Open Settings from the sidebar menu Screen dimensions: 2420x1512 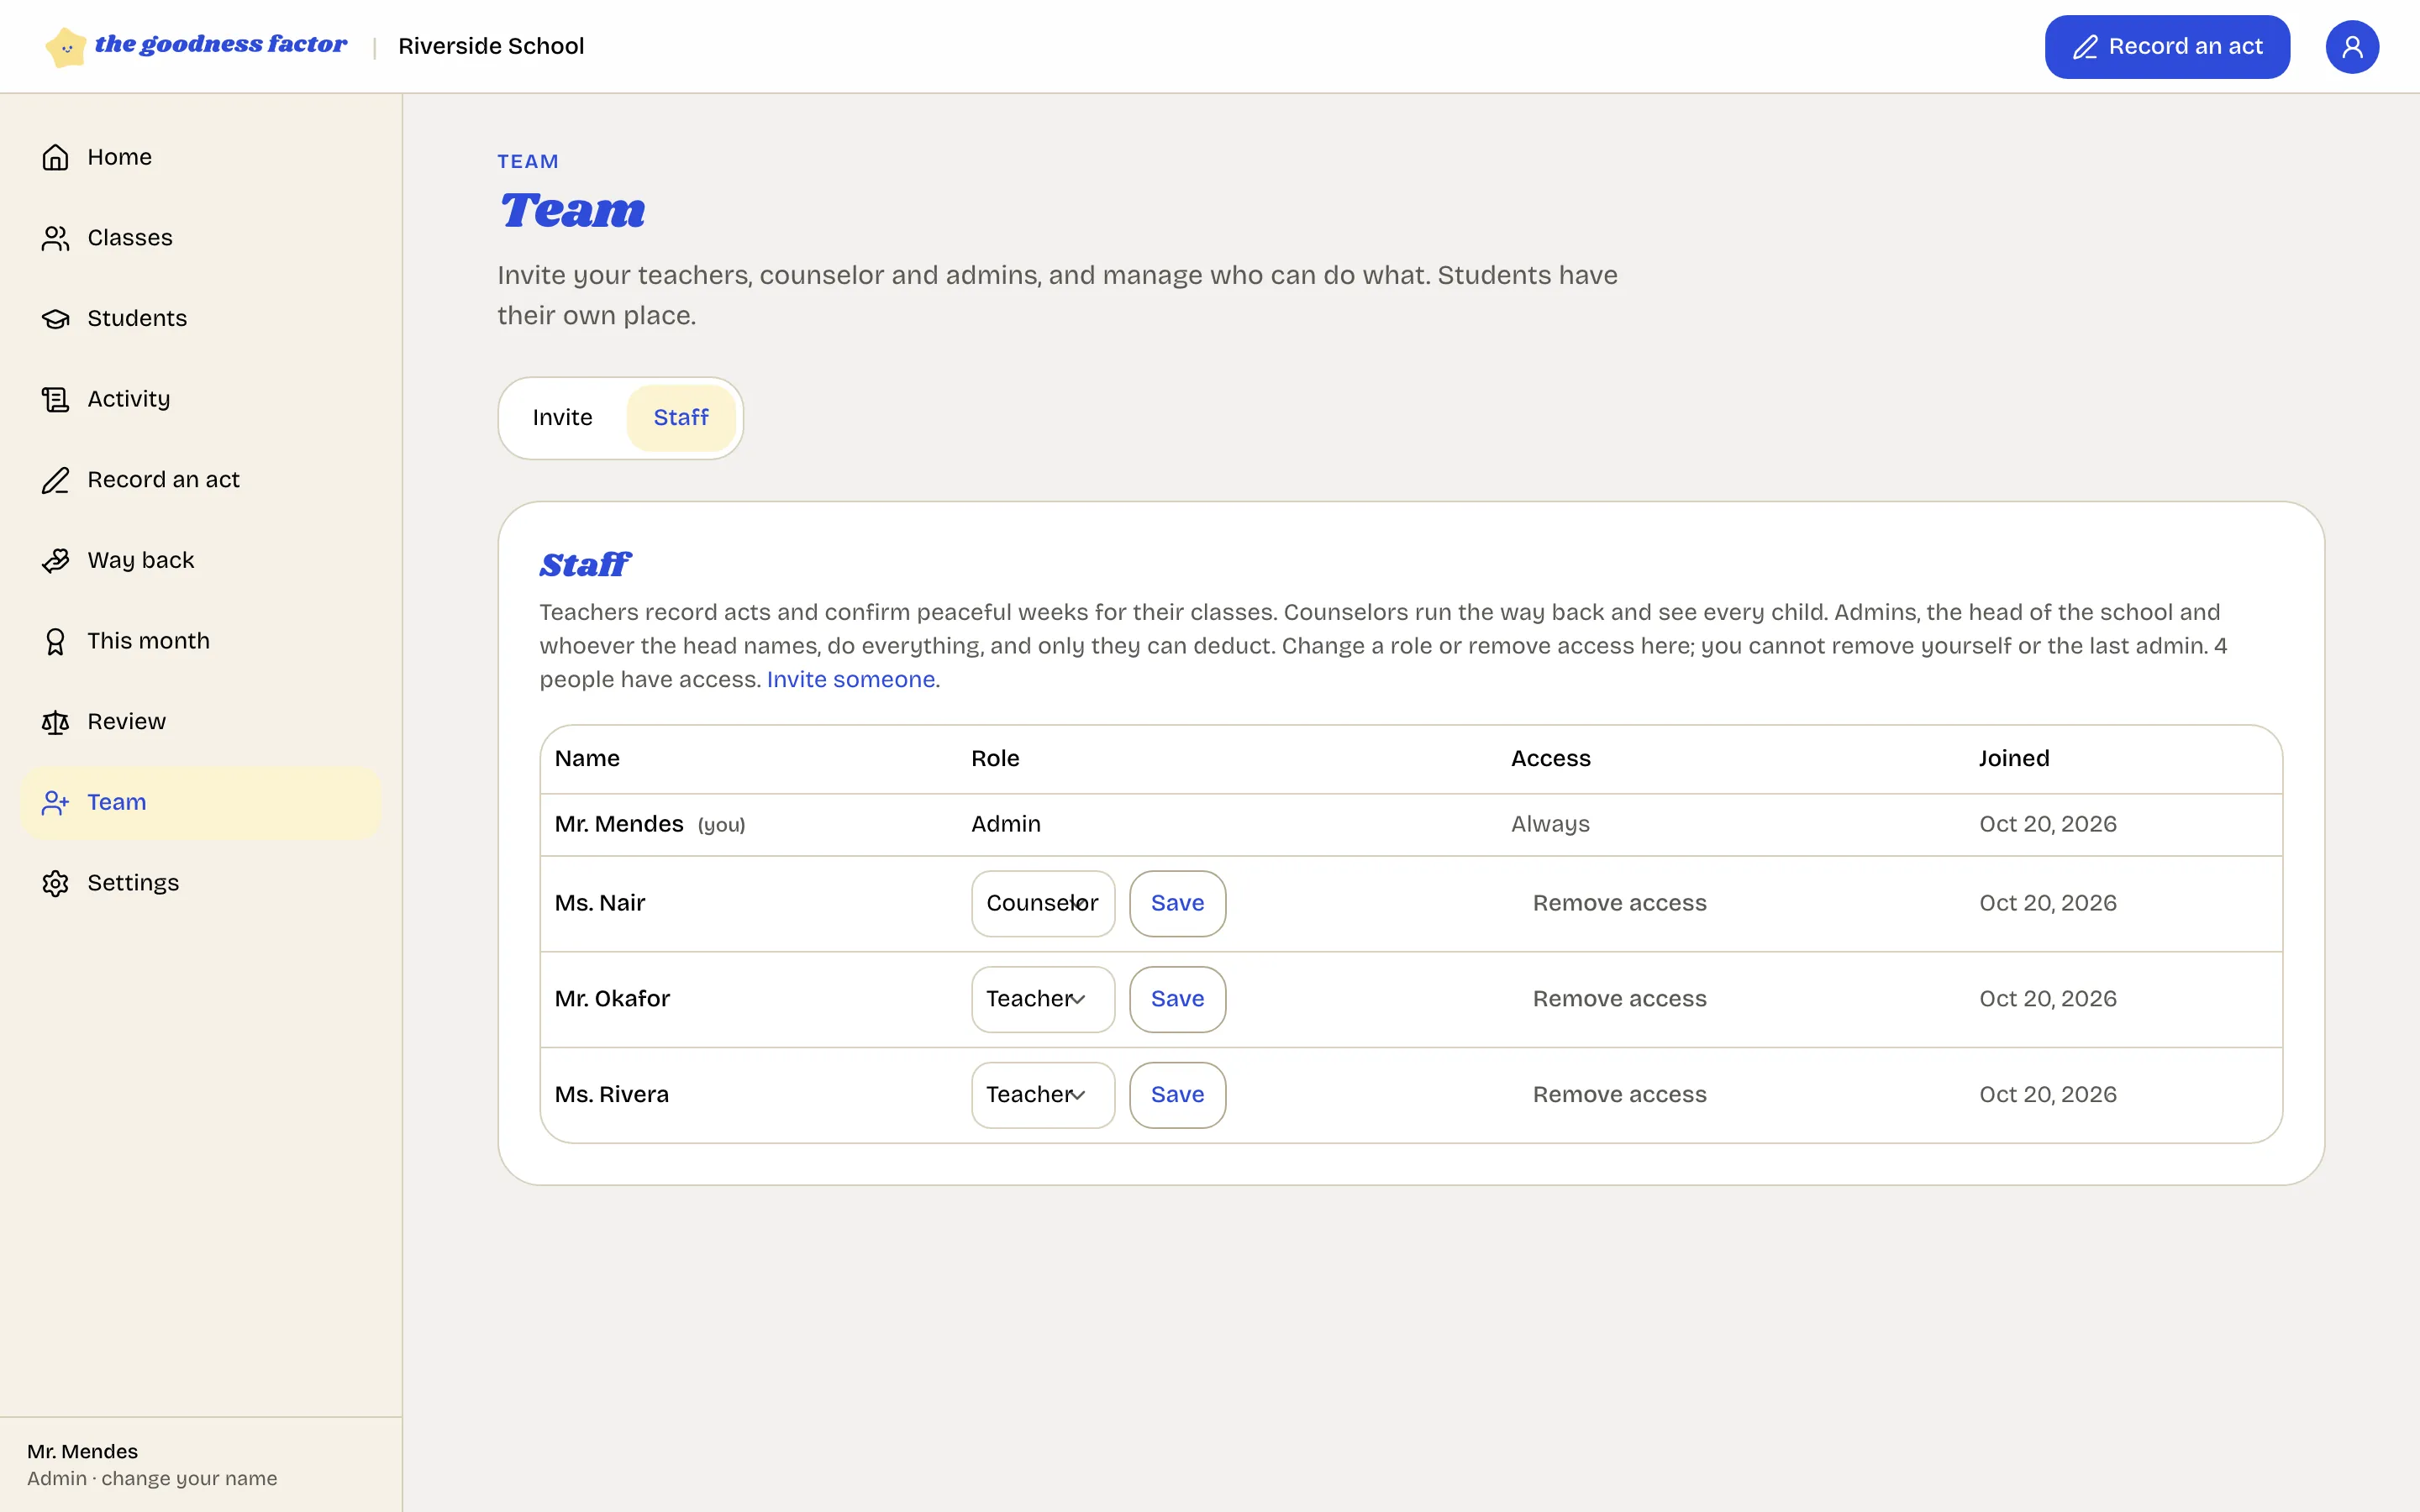point(200,883)
